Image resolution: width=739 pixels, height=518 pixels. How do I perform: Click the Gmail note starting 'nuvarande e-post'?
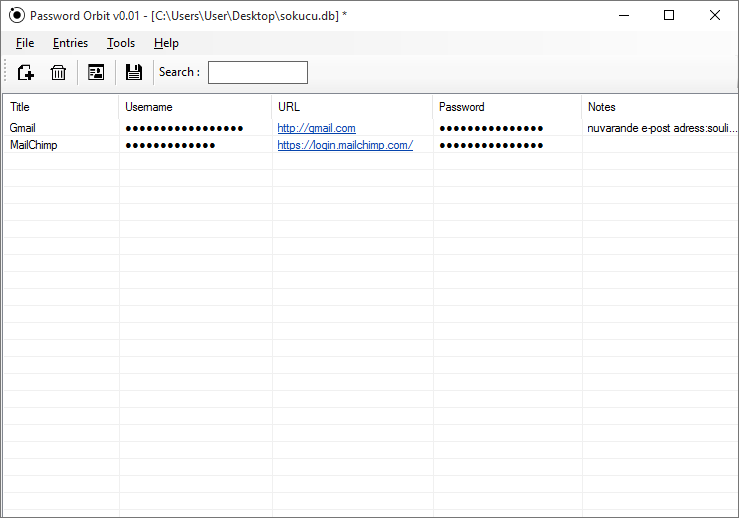(661, 128)
